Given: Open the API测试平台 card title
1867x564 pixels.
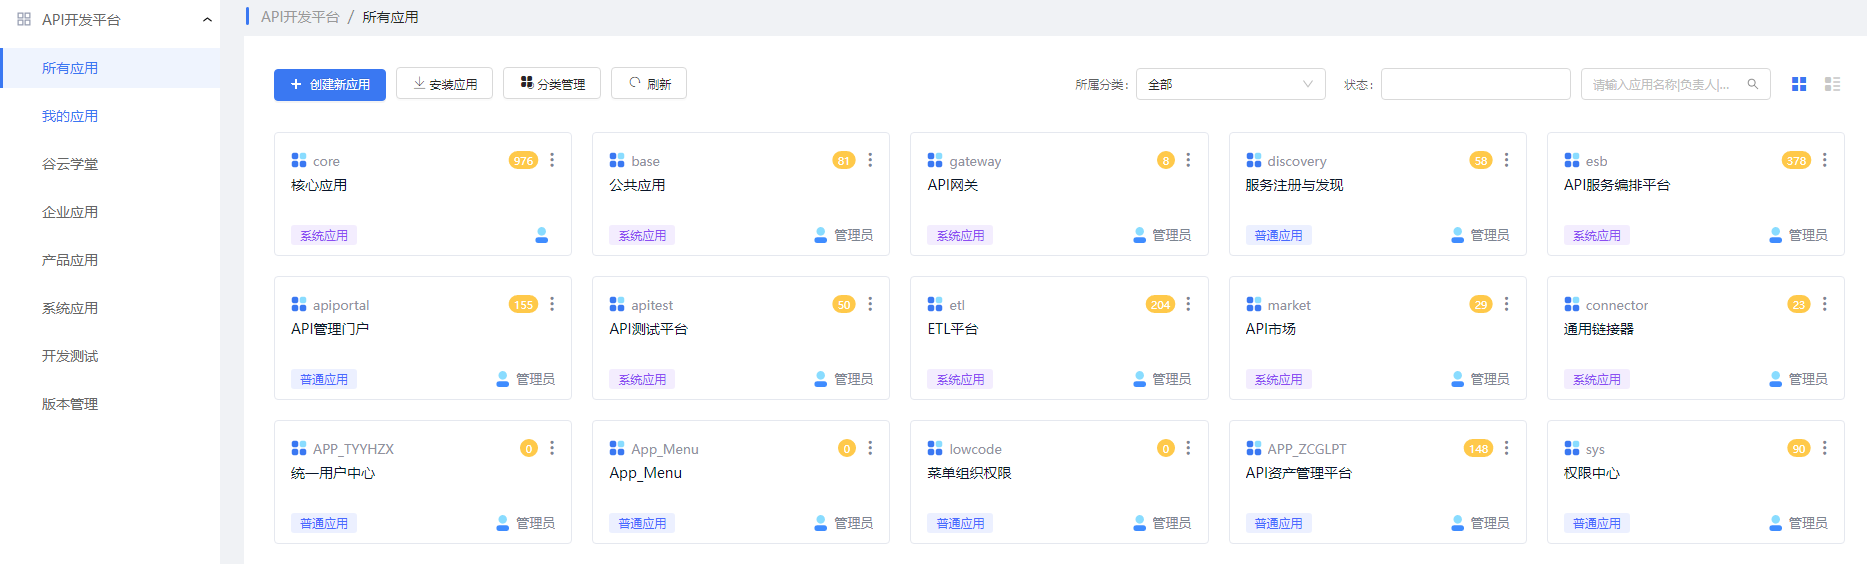Looking at the screenshot, I should click(x=648, y=329).
